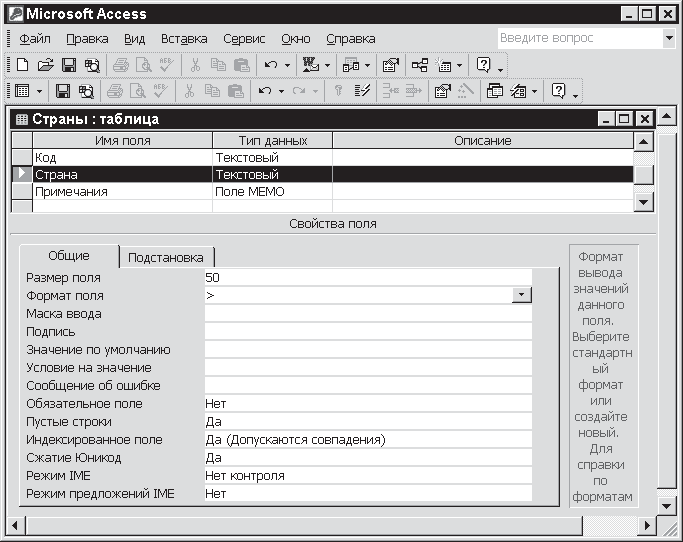Open the Правка menu
The image size is (683, 542).
pyautogui.click(x=87, y=39)
